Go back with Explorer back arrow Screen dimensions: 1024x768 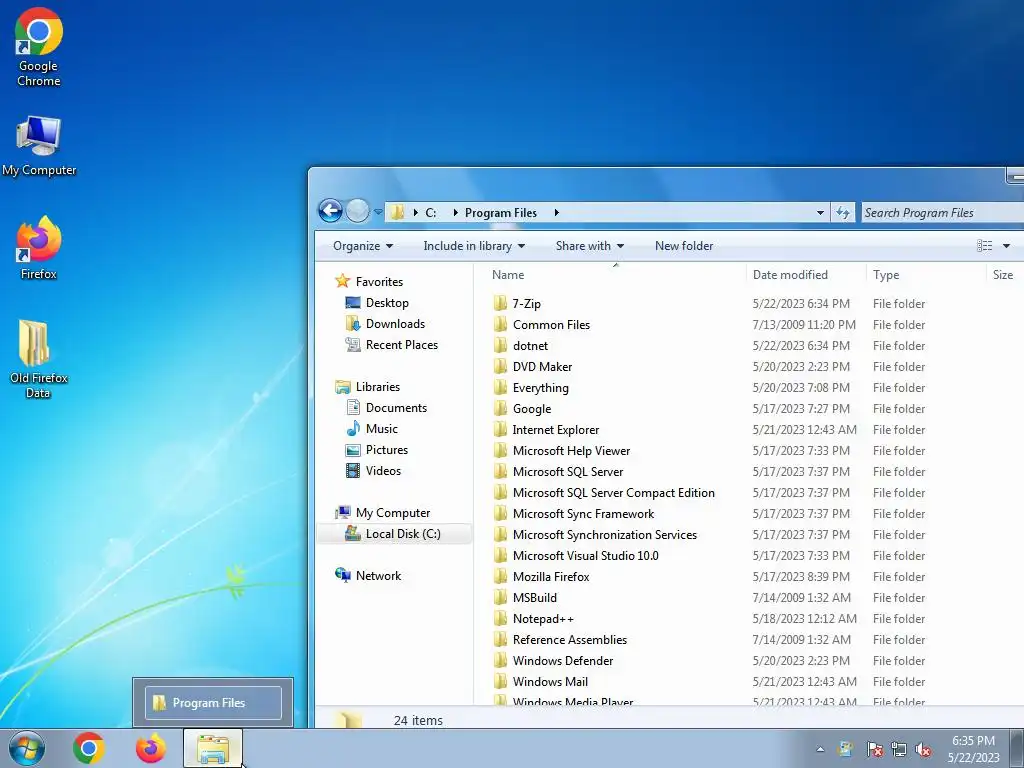[x=330, y=211]
